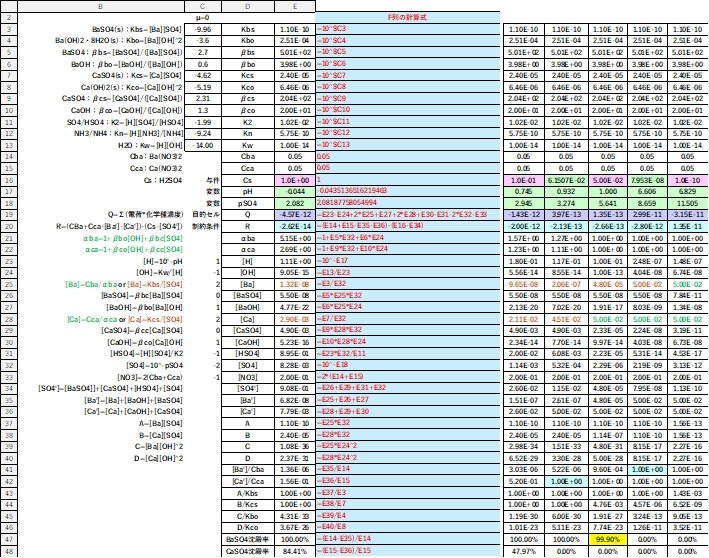This screenshot has height=558, width=709.
Task: Select the pink Cs cell '1.0E+00'
Action: coord(295,180)
